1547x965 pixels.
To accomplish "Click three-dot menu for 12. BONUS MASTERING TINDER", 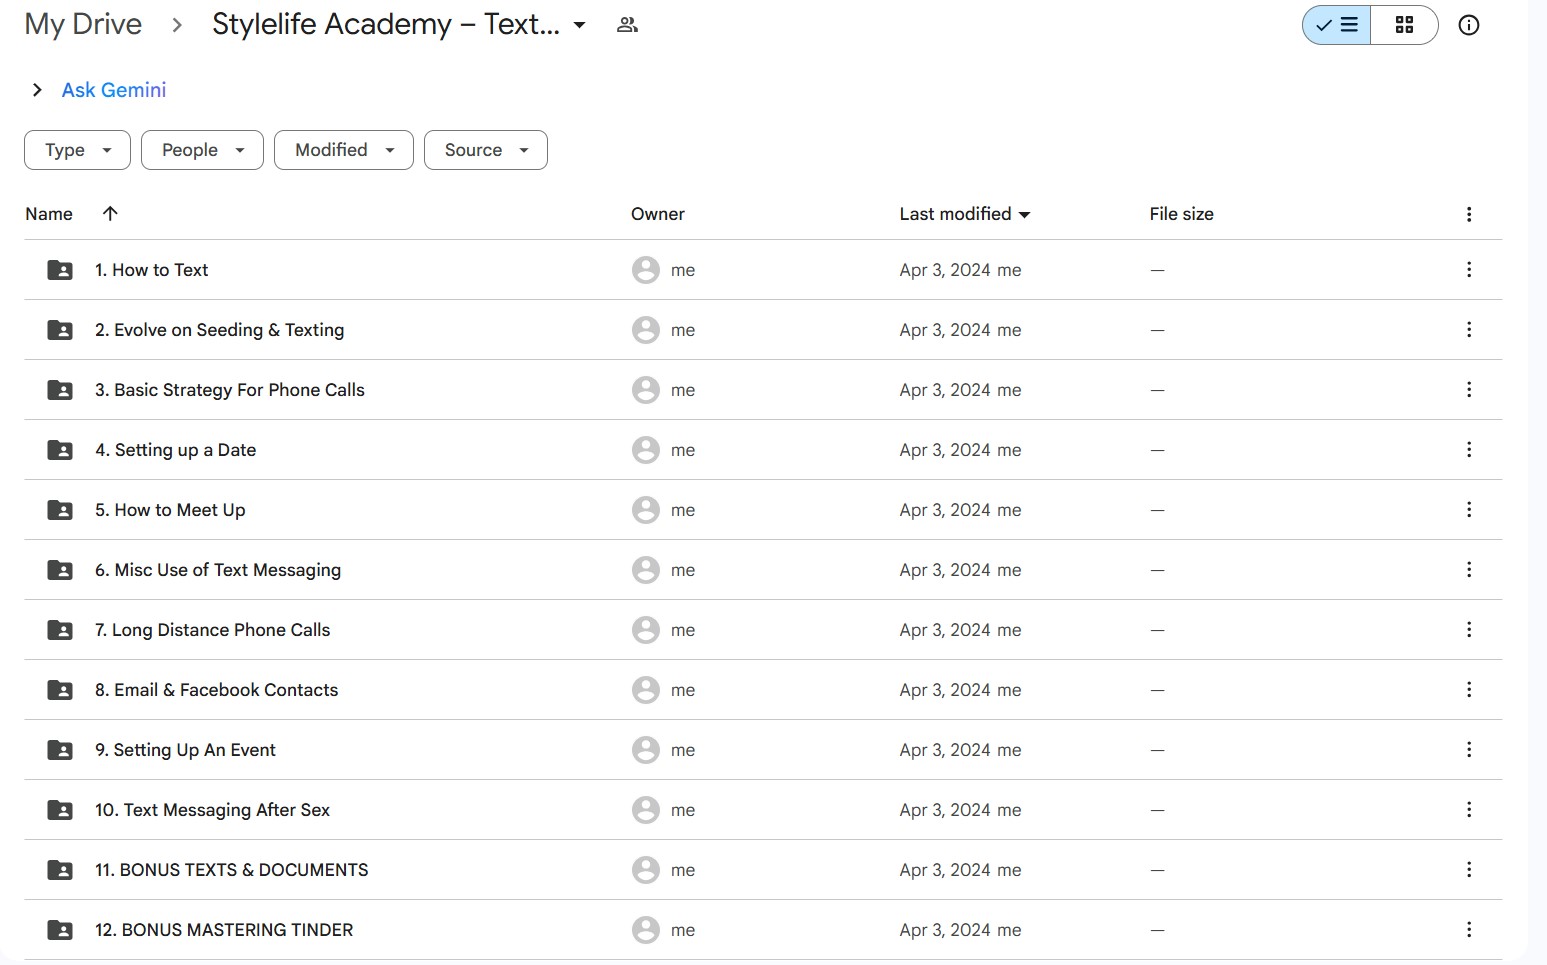I will coord(1468,930).
